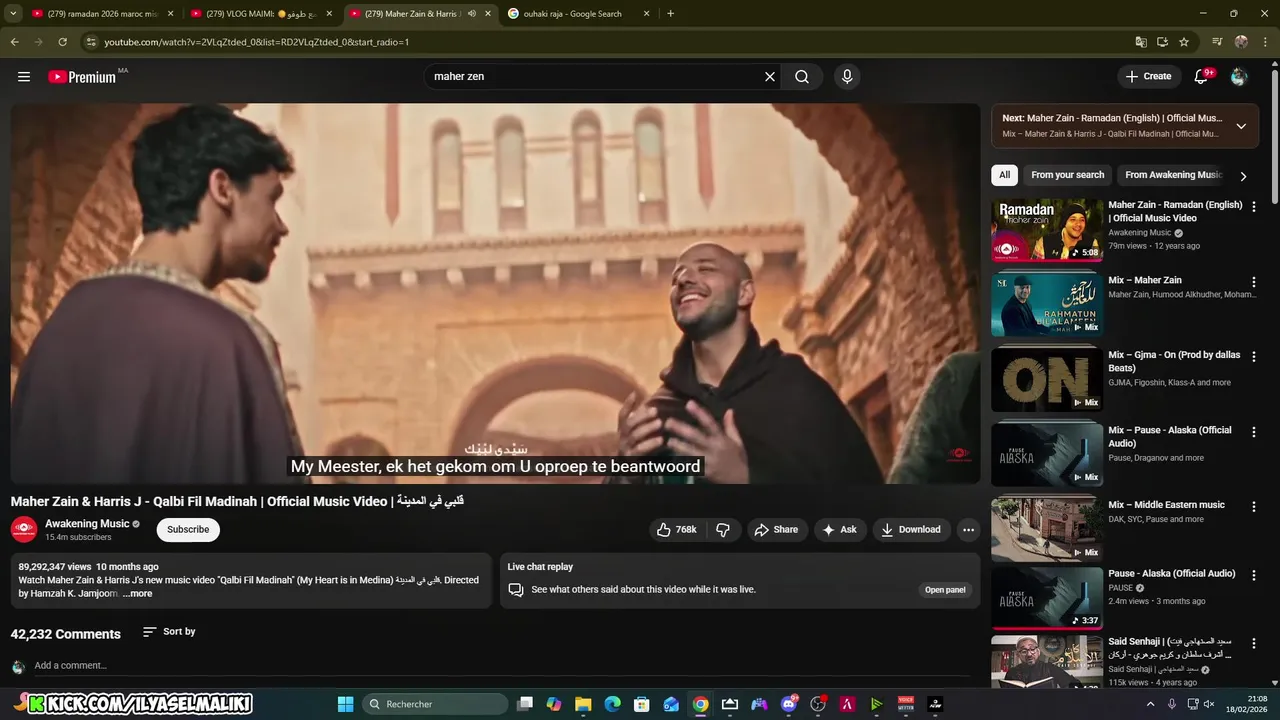Viewport: 1280px width, 720px height.
Task: Download the video
Action: (911, 530)
